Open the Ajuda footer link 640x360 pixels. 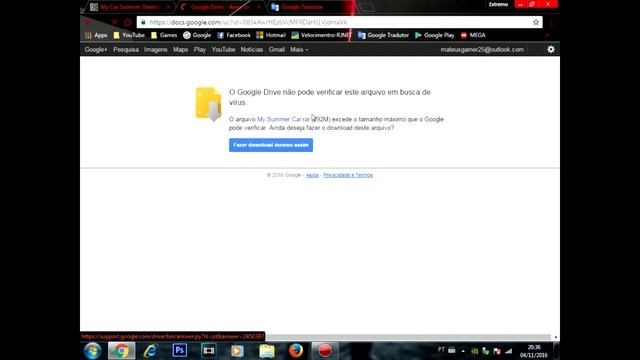(x=312, y=175)
